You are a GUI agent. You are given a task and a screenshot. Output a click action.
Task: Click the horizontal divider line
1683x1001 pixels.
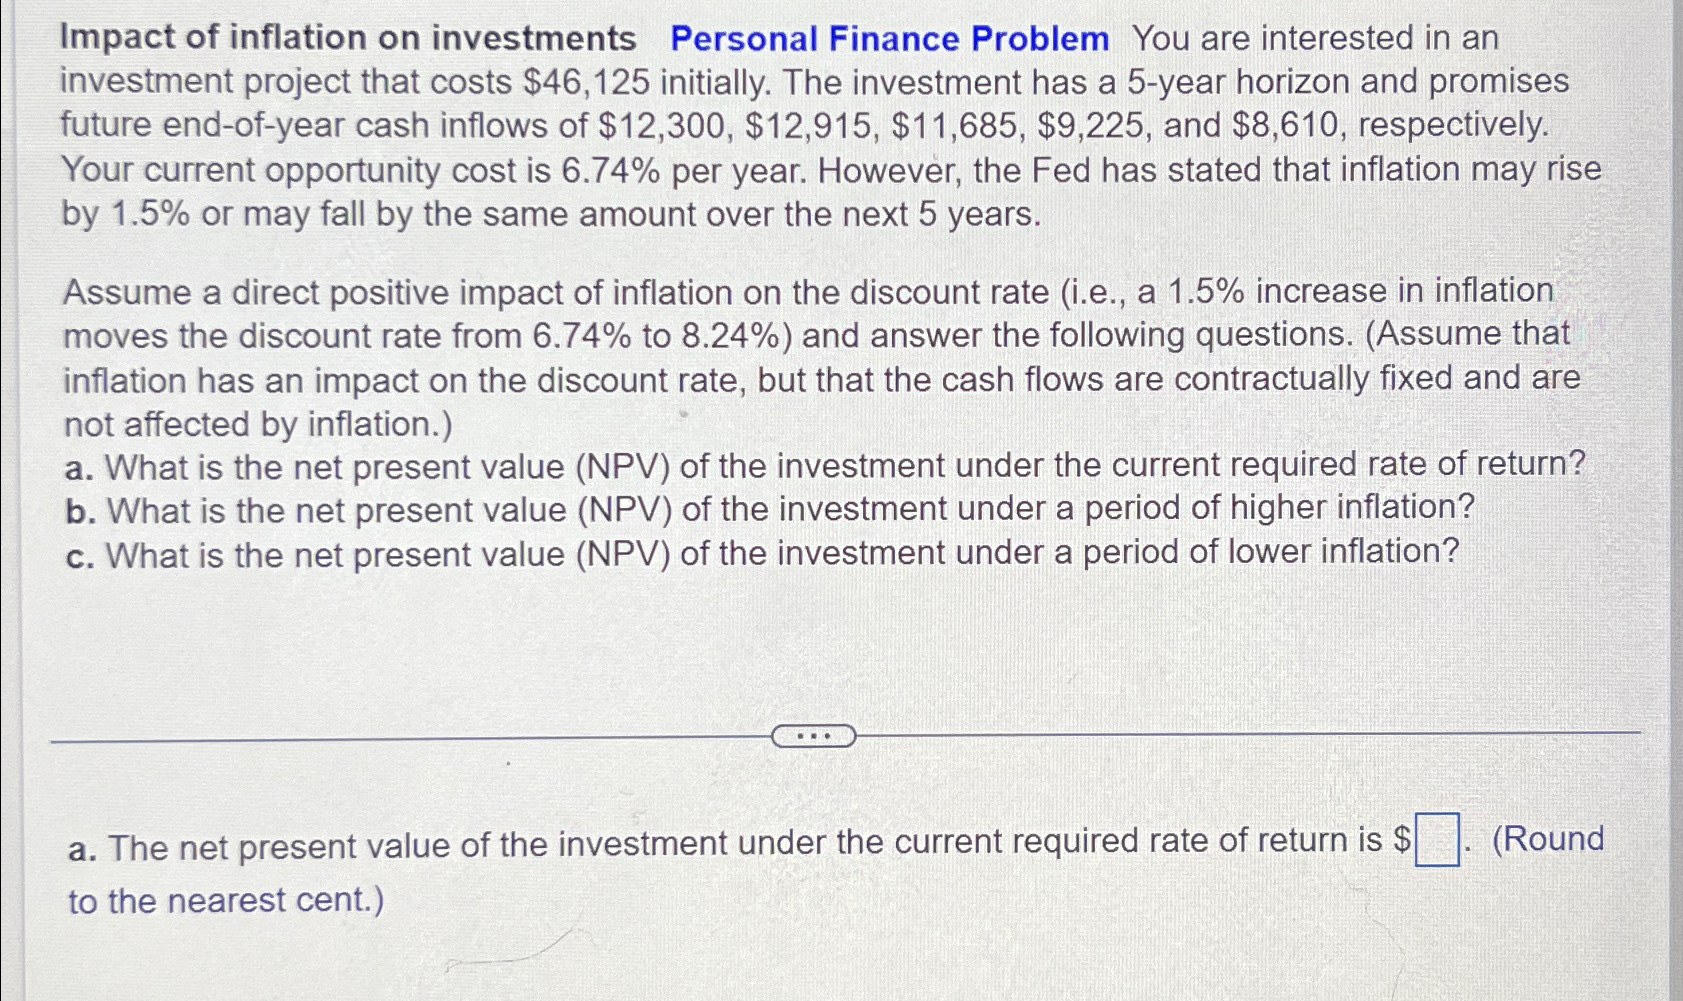(400, 738)
